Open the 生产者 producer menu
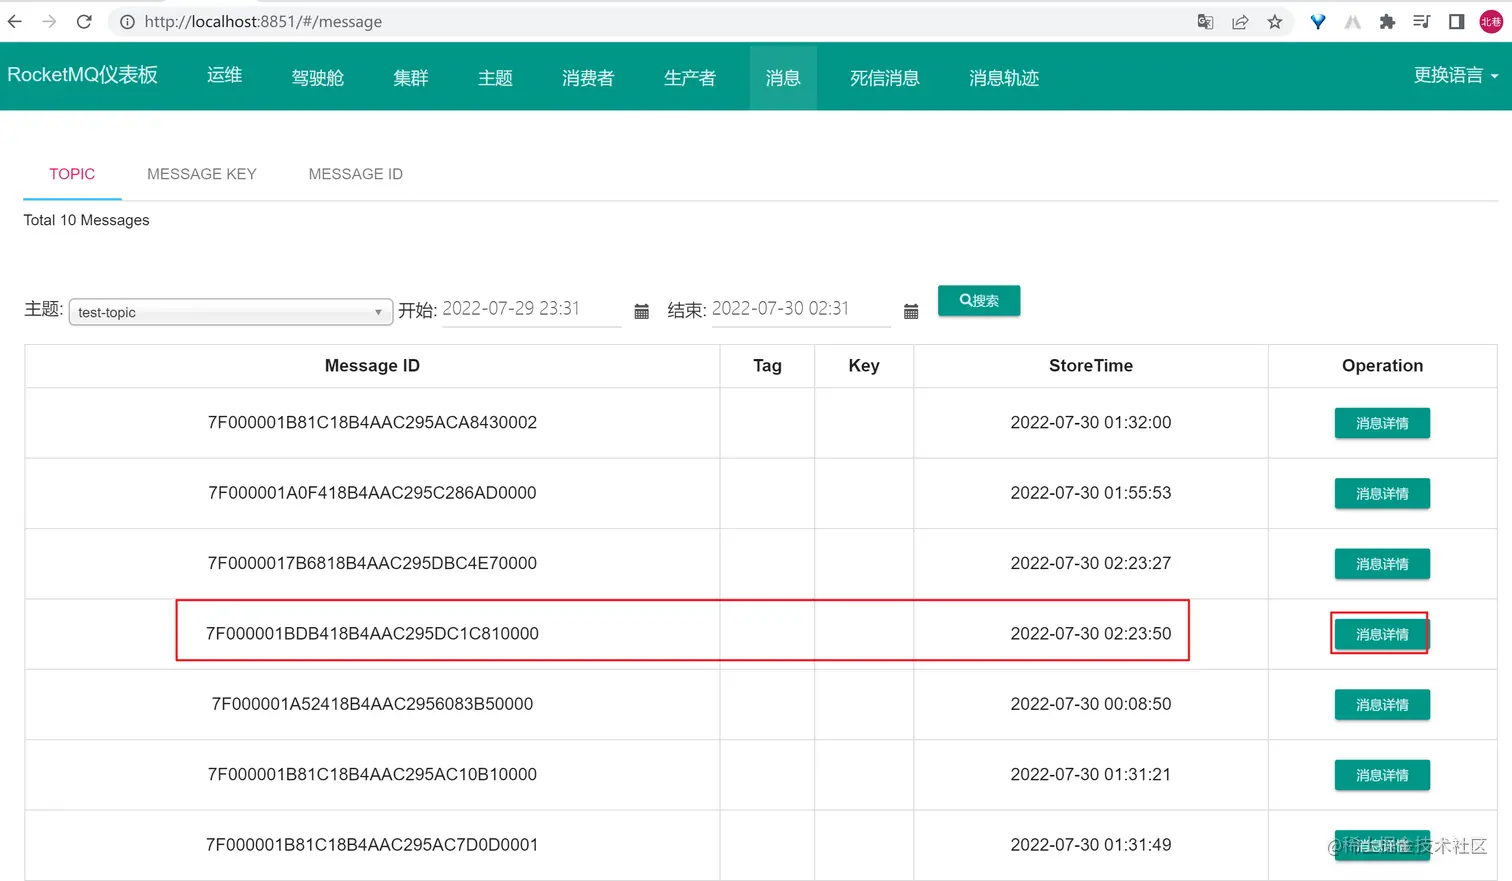The width and height of the screenshot is (1512, 881). click(690, 78)
